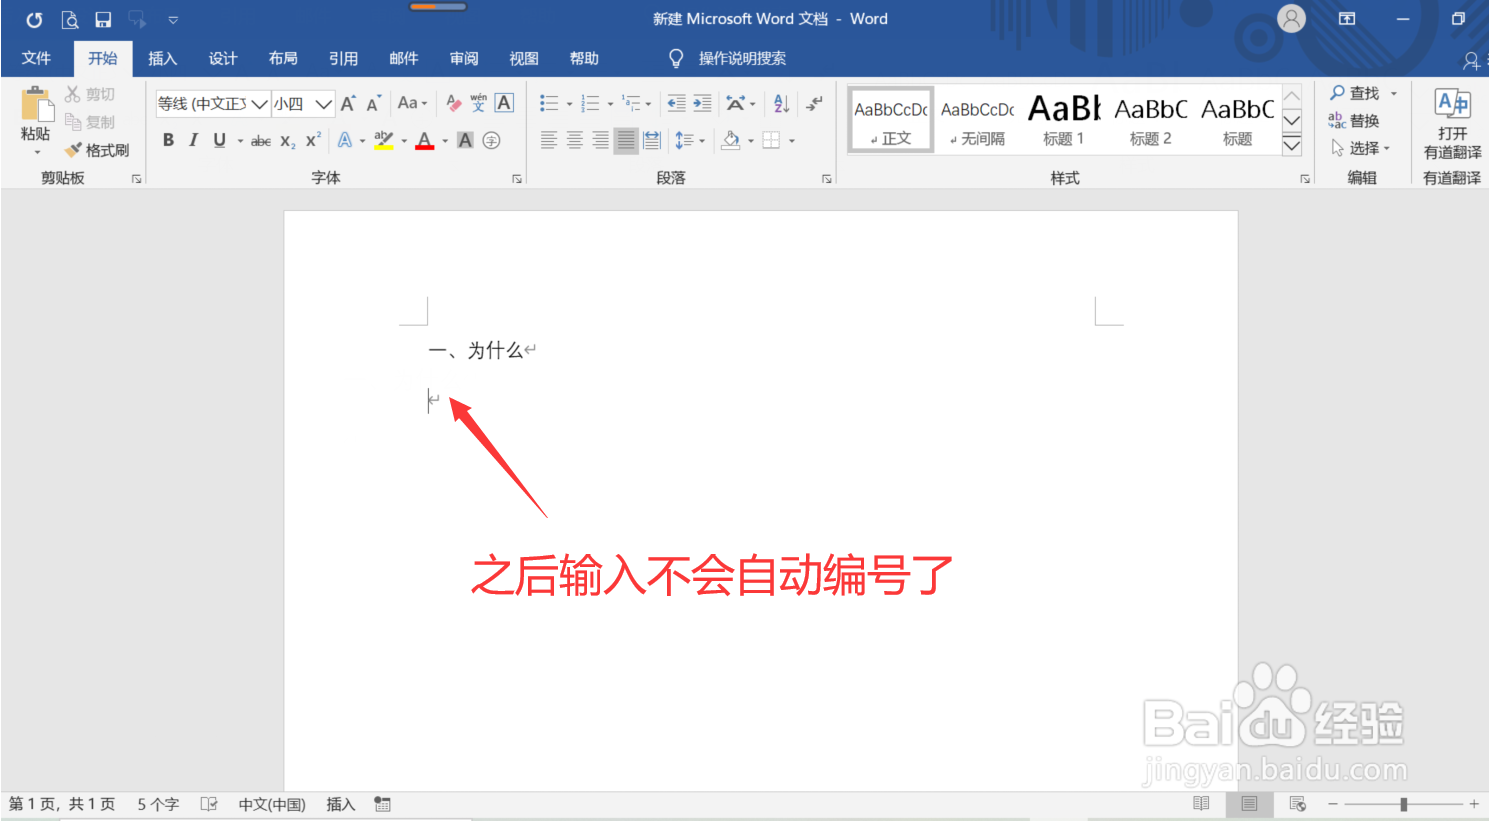The height and width of the screenshot is (821, 1489).
Task: Toggle superscript x² formatting
Action: click(313, 141)
